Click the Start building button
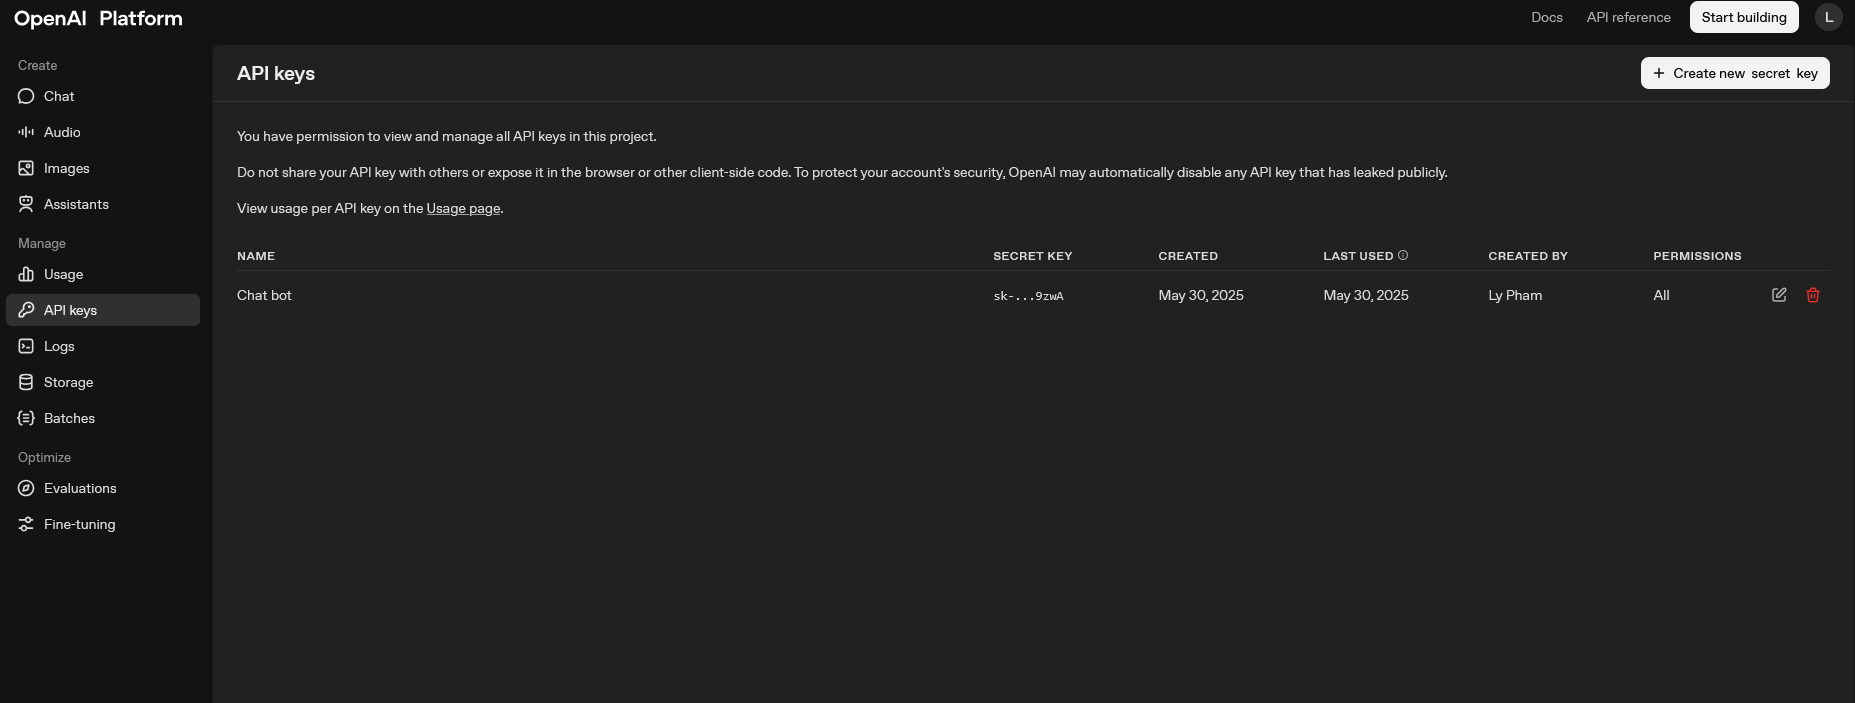Viewport: 1855px width, 703px height. coord(1744,17)
